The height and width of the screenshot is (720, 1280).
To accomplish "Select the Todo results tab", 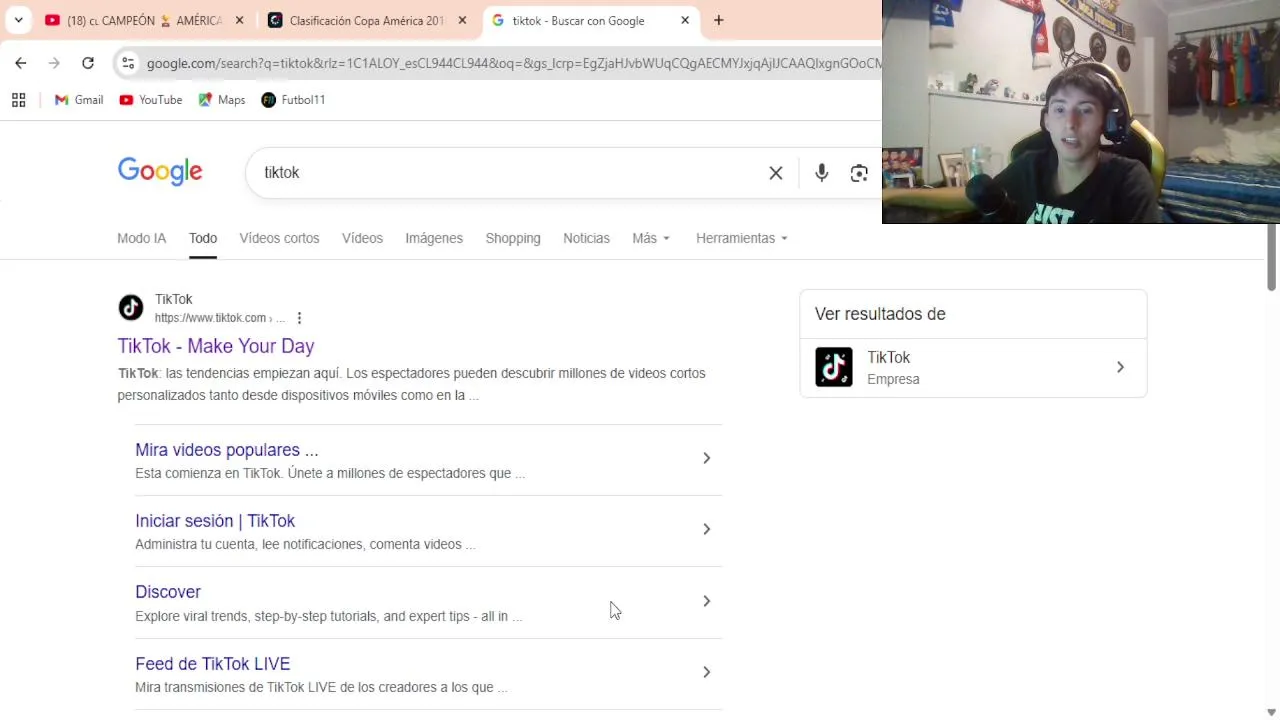I will click(x=203, y=238).
